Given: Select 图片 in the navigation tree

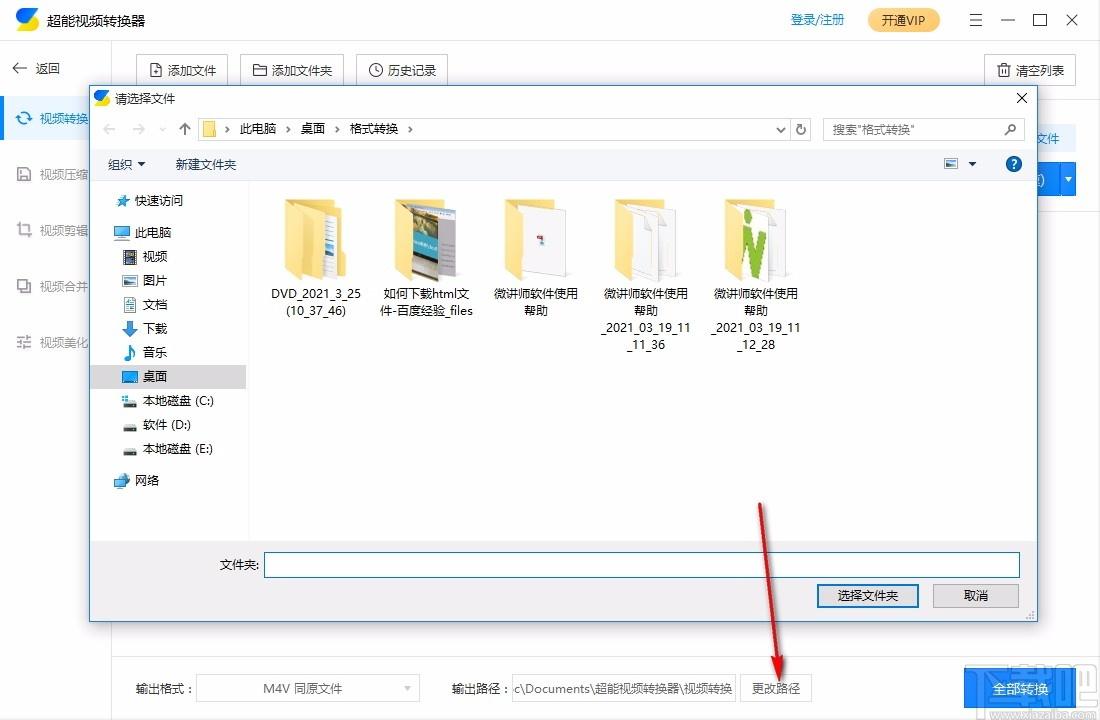Looking at the screenshot, I should [x=146, y=280].
